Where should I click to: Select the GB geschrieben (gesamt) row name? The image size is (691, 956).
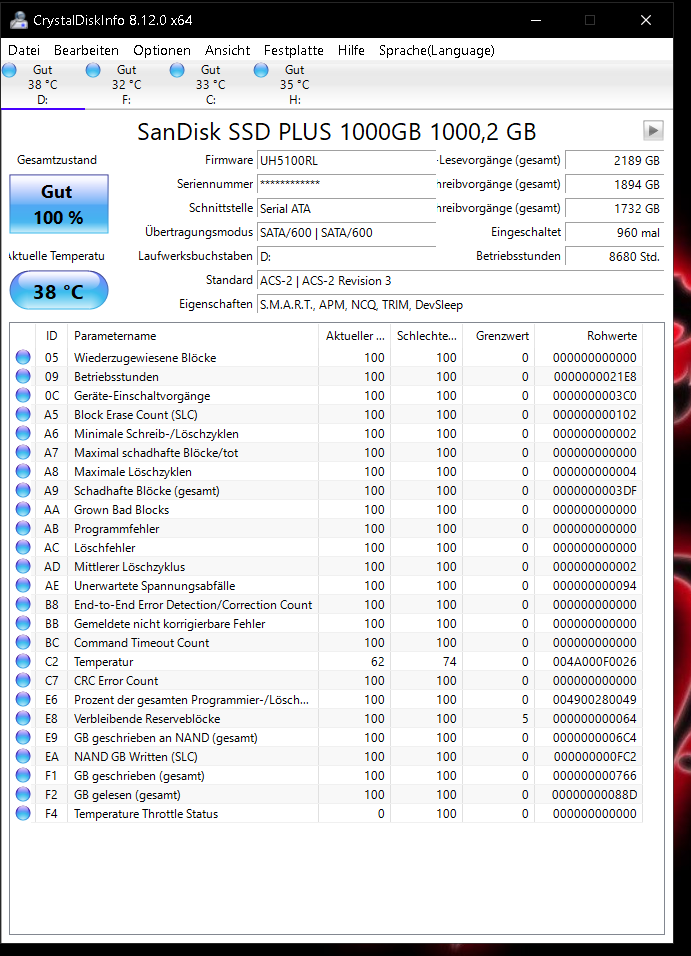pyautogui.click(x=139, y=776)
